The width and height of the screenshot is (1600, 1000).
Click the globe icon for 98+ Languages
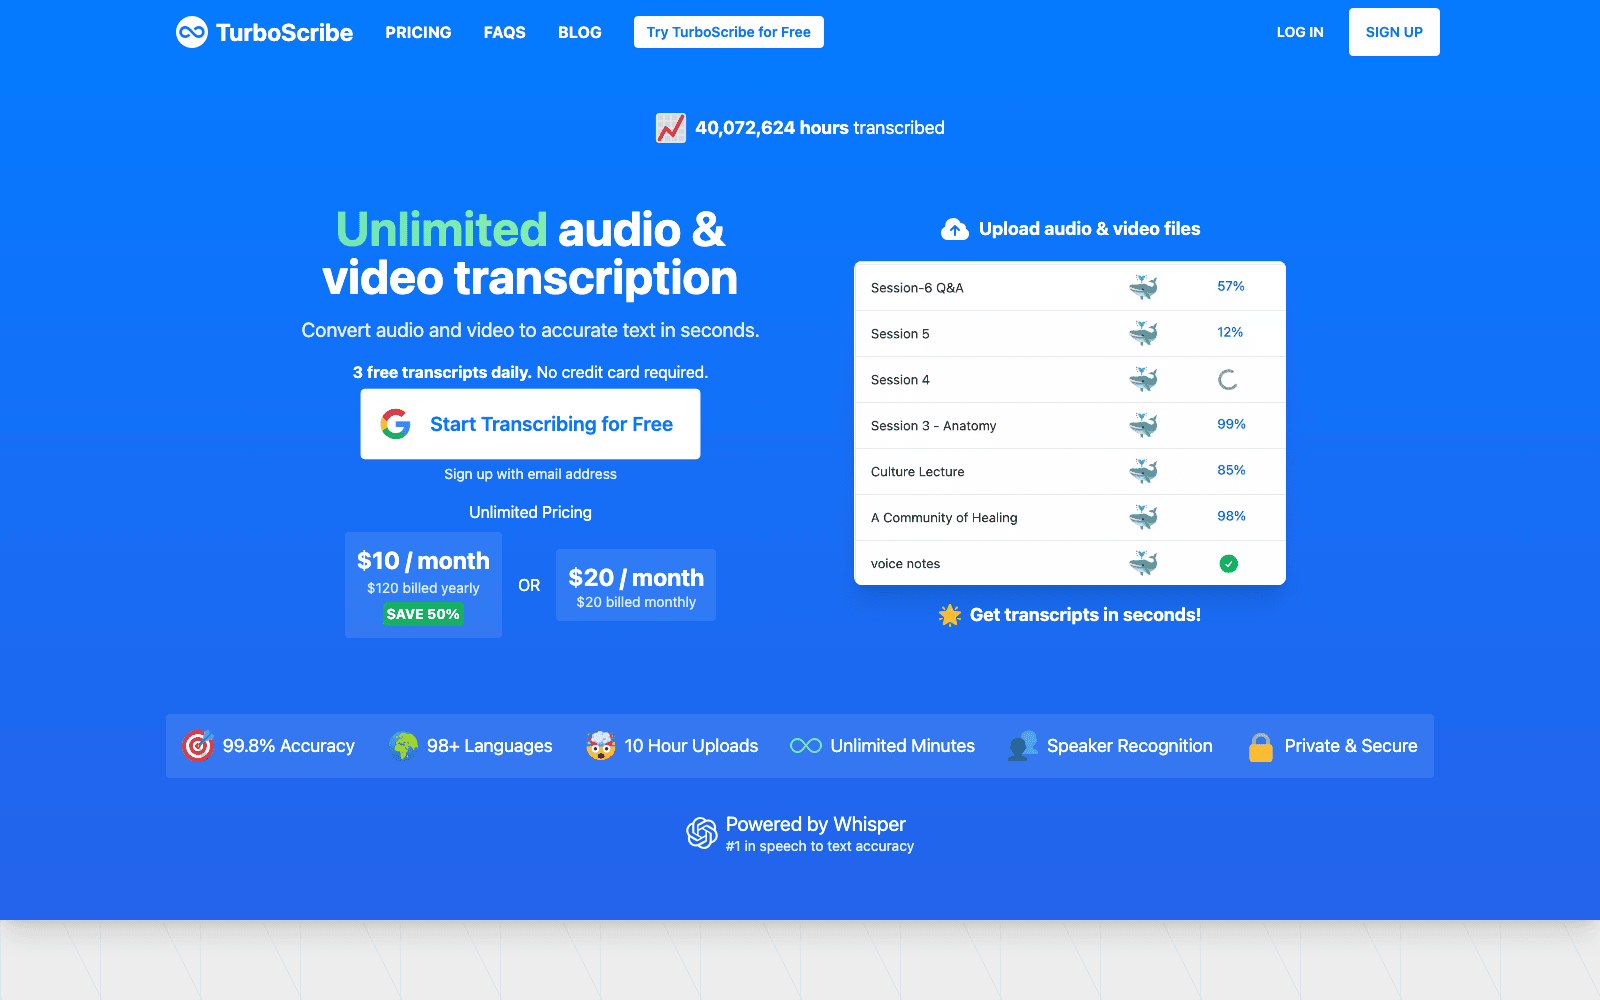tap(403, 746)
